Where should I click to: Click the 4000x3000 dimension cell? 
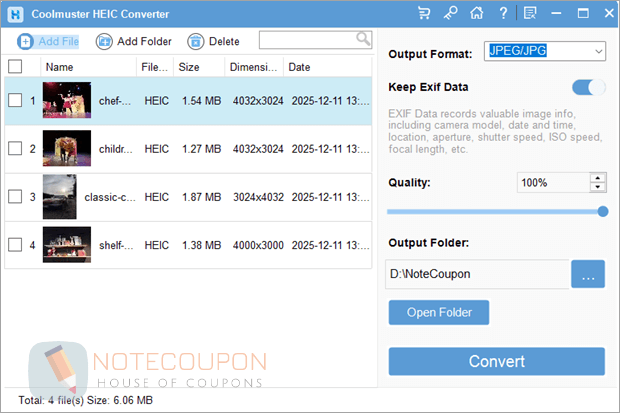[258, 245]
